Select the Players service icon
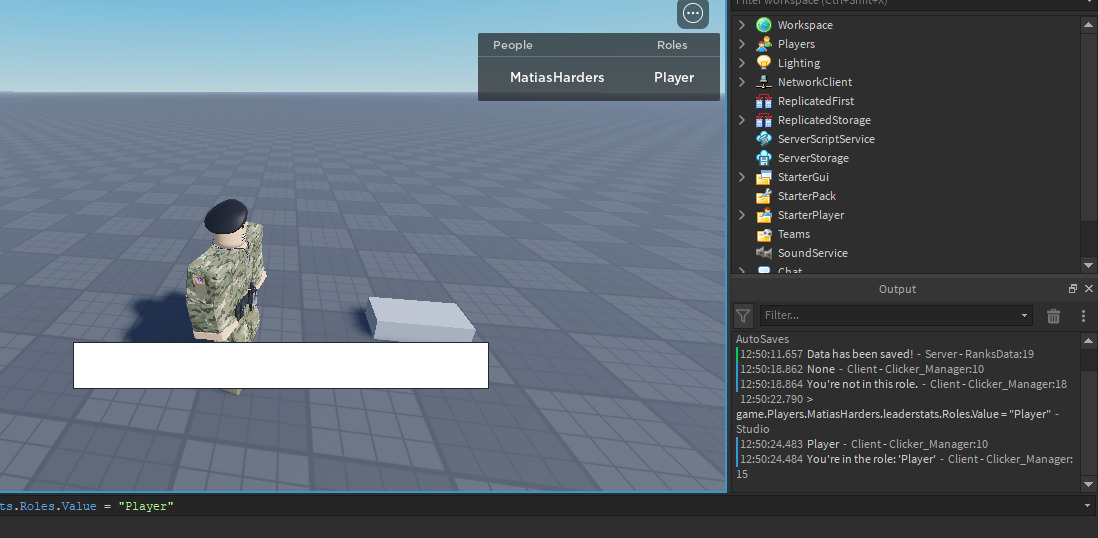The image size is (1098, 538). pos(763,44)
